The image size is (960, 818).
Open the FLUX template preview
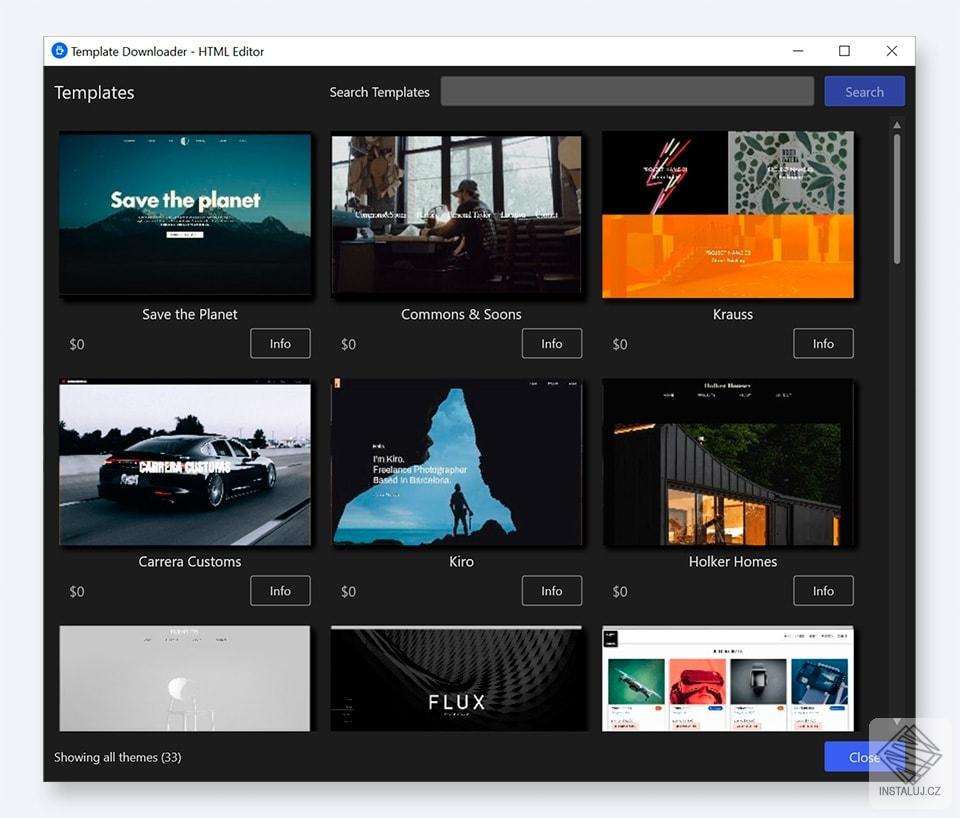pyautogui.click(x=456, y=678)
